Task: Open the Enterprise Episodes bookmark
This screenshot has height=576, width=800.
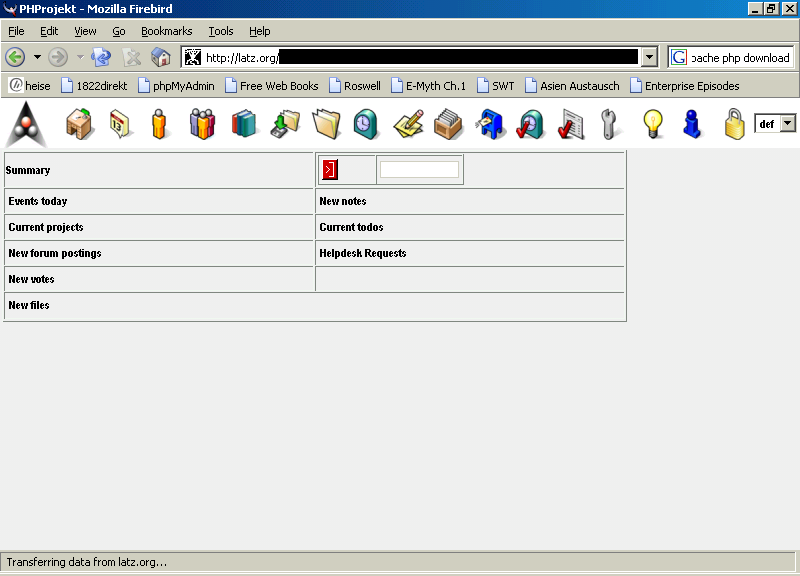Action: pos(685,86)
